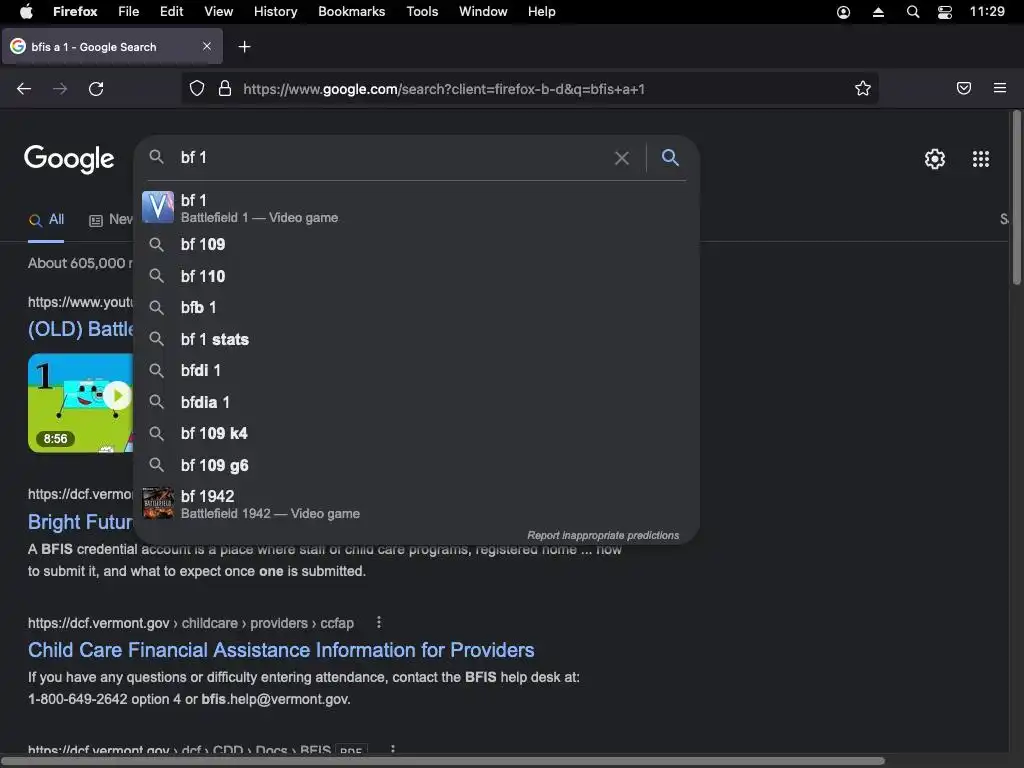Select the 'bf 109 k4' suggestion
This screenshot has height=768, width=1024.
point(416,434)
